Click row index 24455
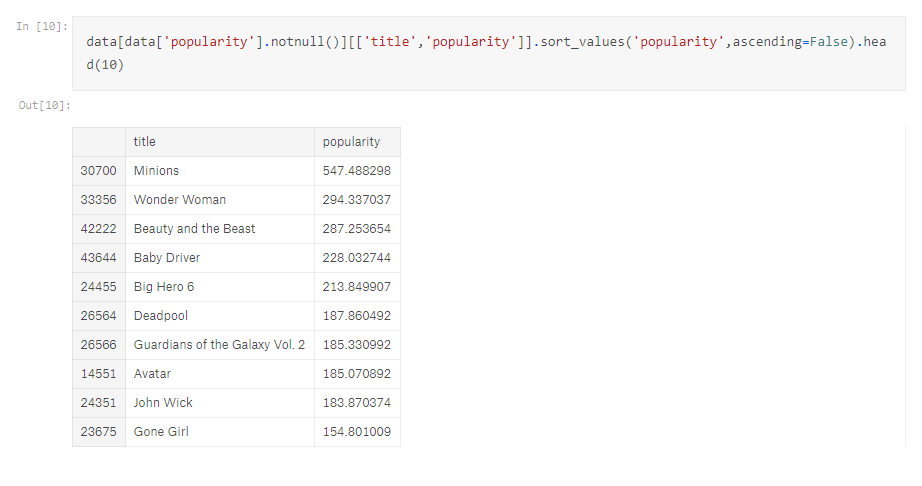 point(99,287)
